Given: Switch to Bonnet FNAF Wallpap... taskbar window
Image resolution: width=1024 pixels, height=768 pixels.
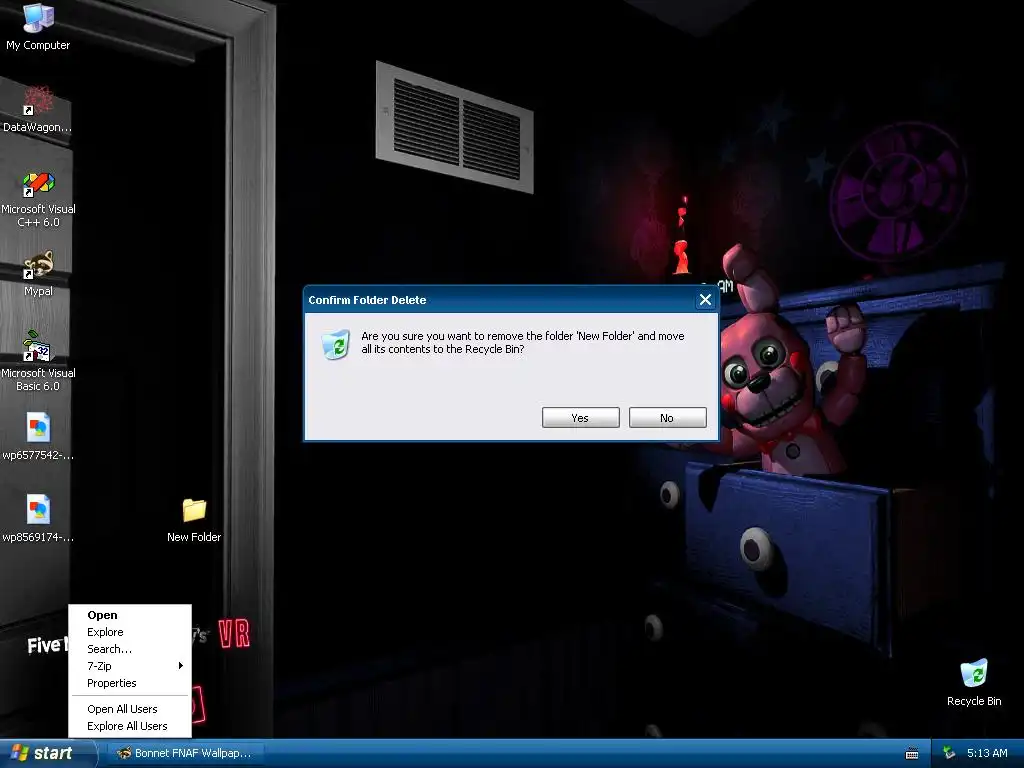Looking at the screenshot, I should [186, 753].
